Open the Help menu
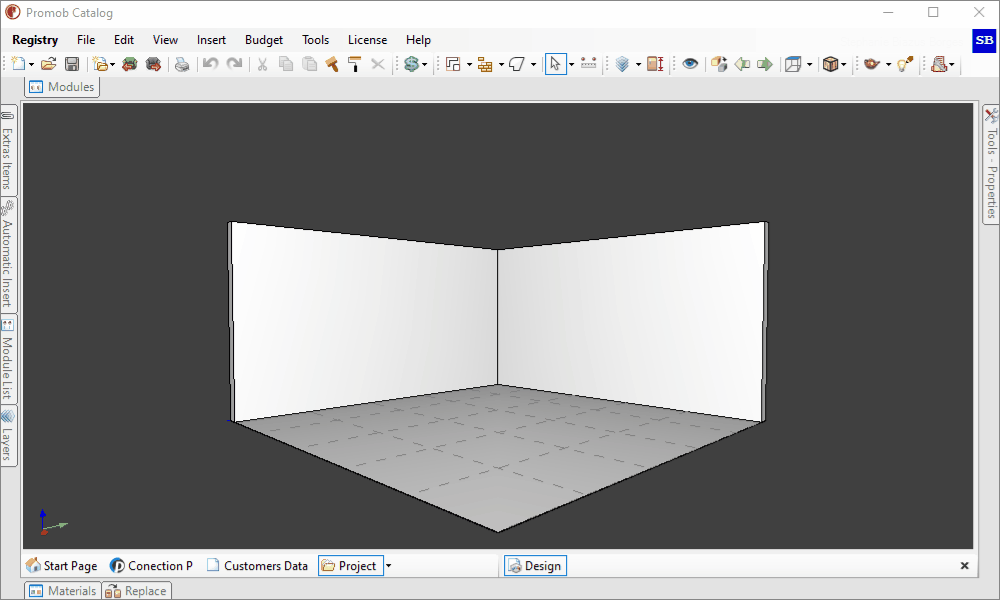The image size is (1000, 600). point(418,40)
